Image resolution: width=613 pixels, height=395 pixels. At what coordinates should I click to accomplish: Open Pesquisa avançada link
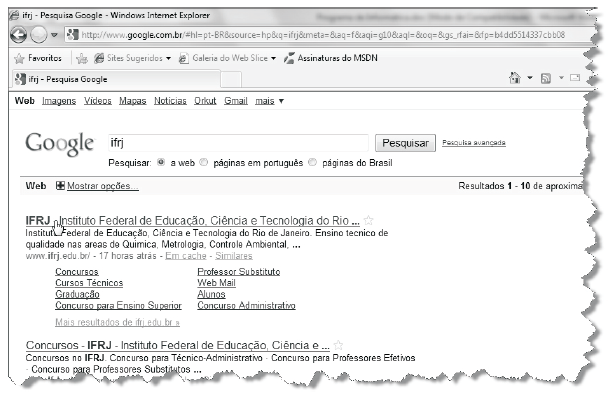tap(474, 143)
